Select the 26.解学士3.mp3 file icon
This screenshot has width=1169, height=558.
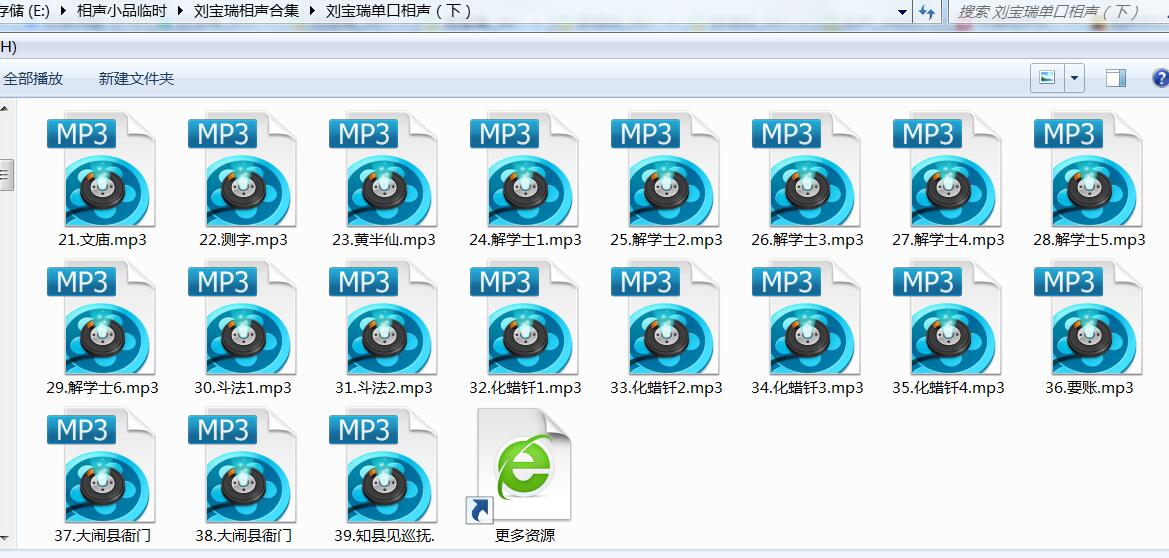tap(805, 170)
